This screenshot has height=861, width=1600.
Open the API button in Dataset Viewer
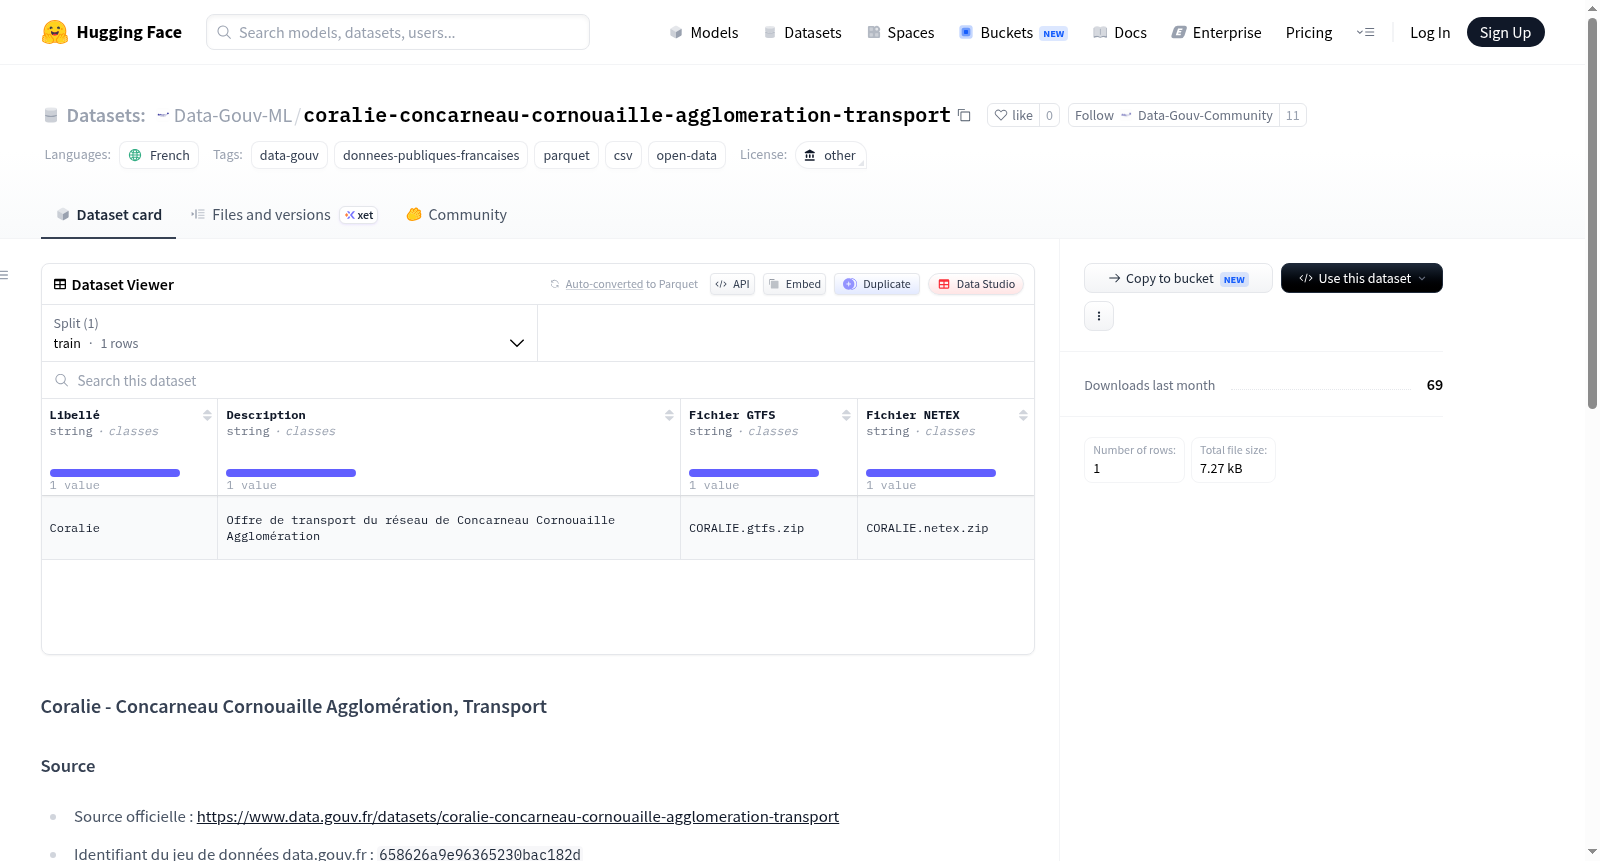pos(732,284)
